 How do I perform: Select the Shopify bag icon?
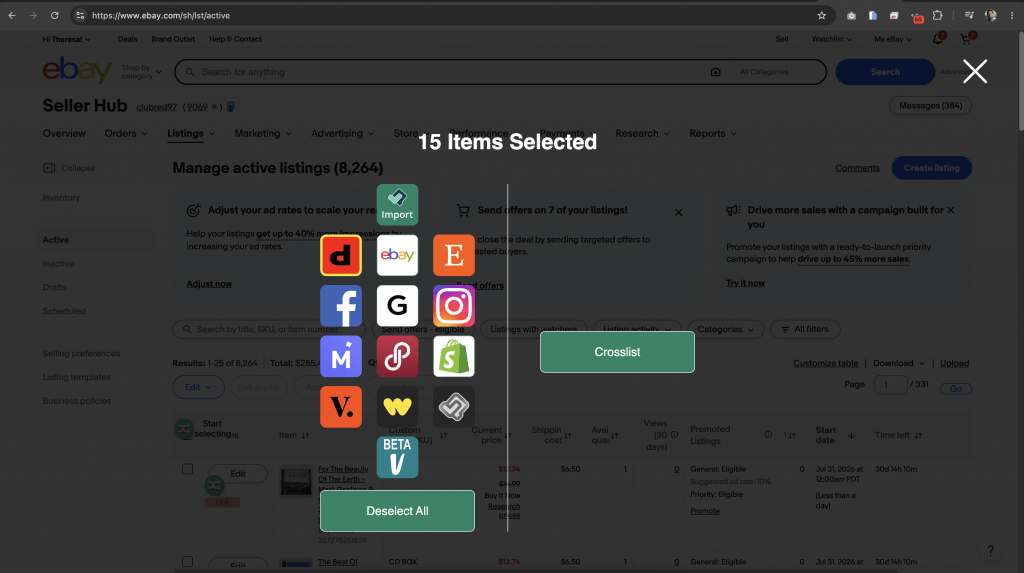tap(454, 356)
